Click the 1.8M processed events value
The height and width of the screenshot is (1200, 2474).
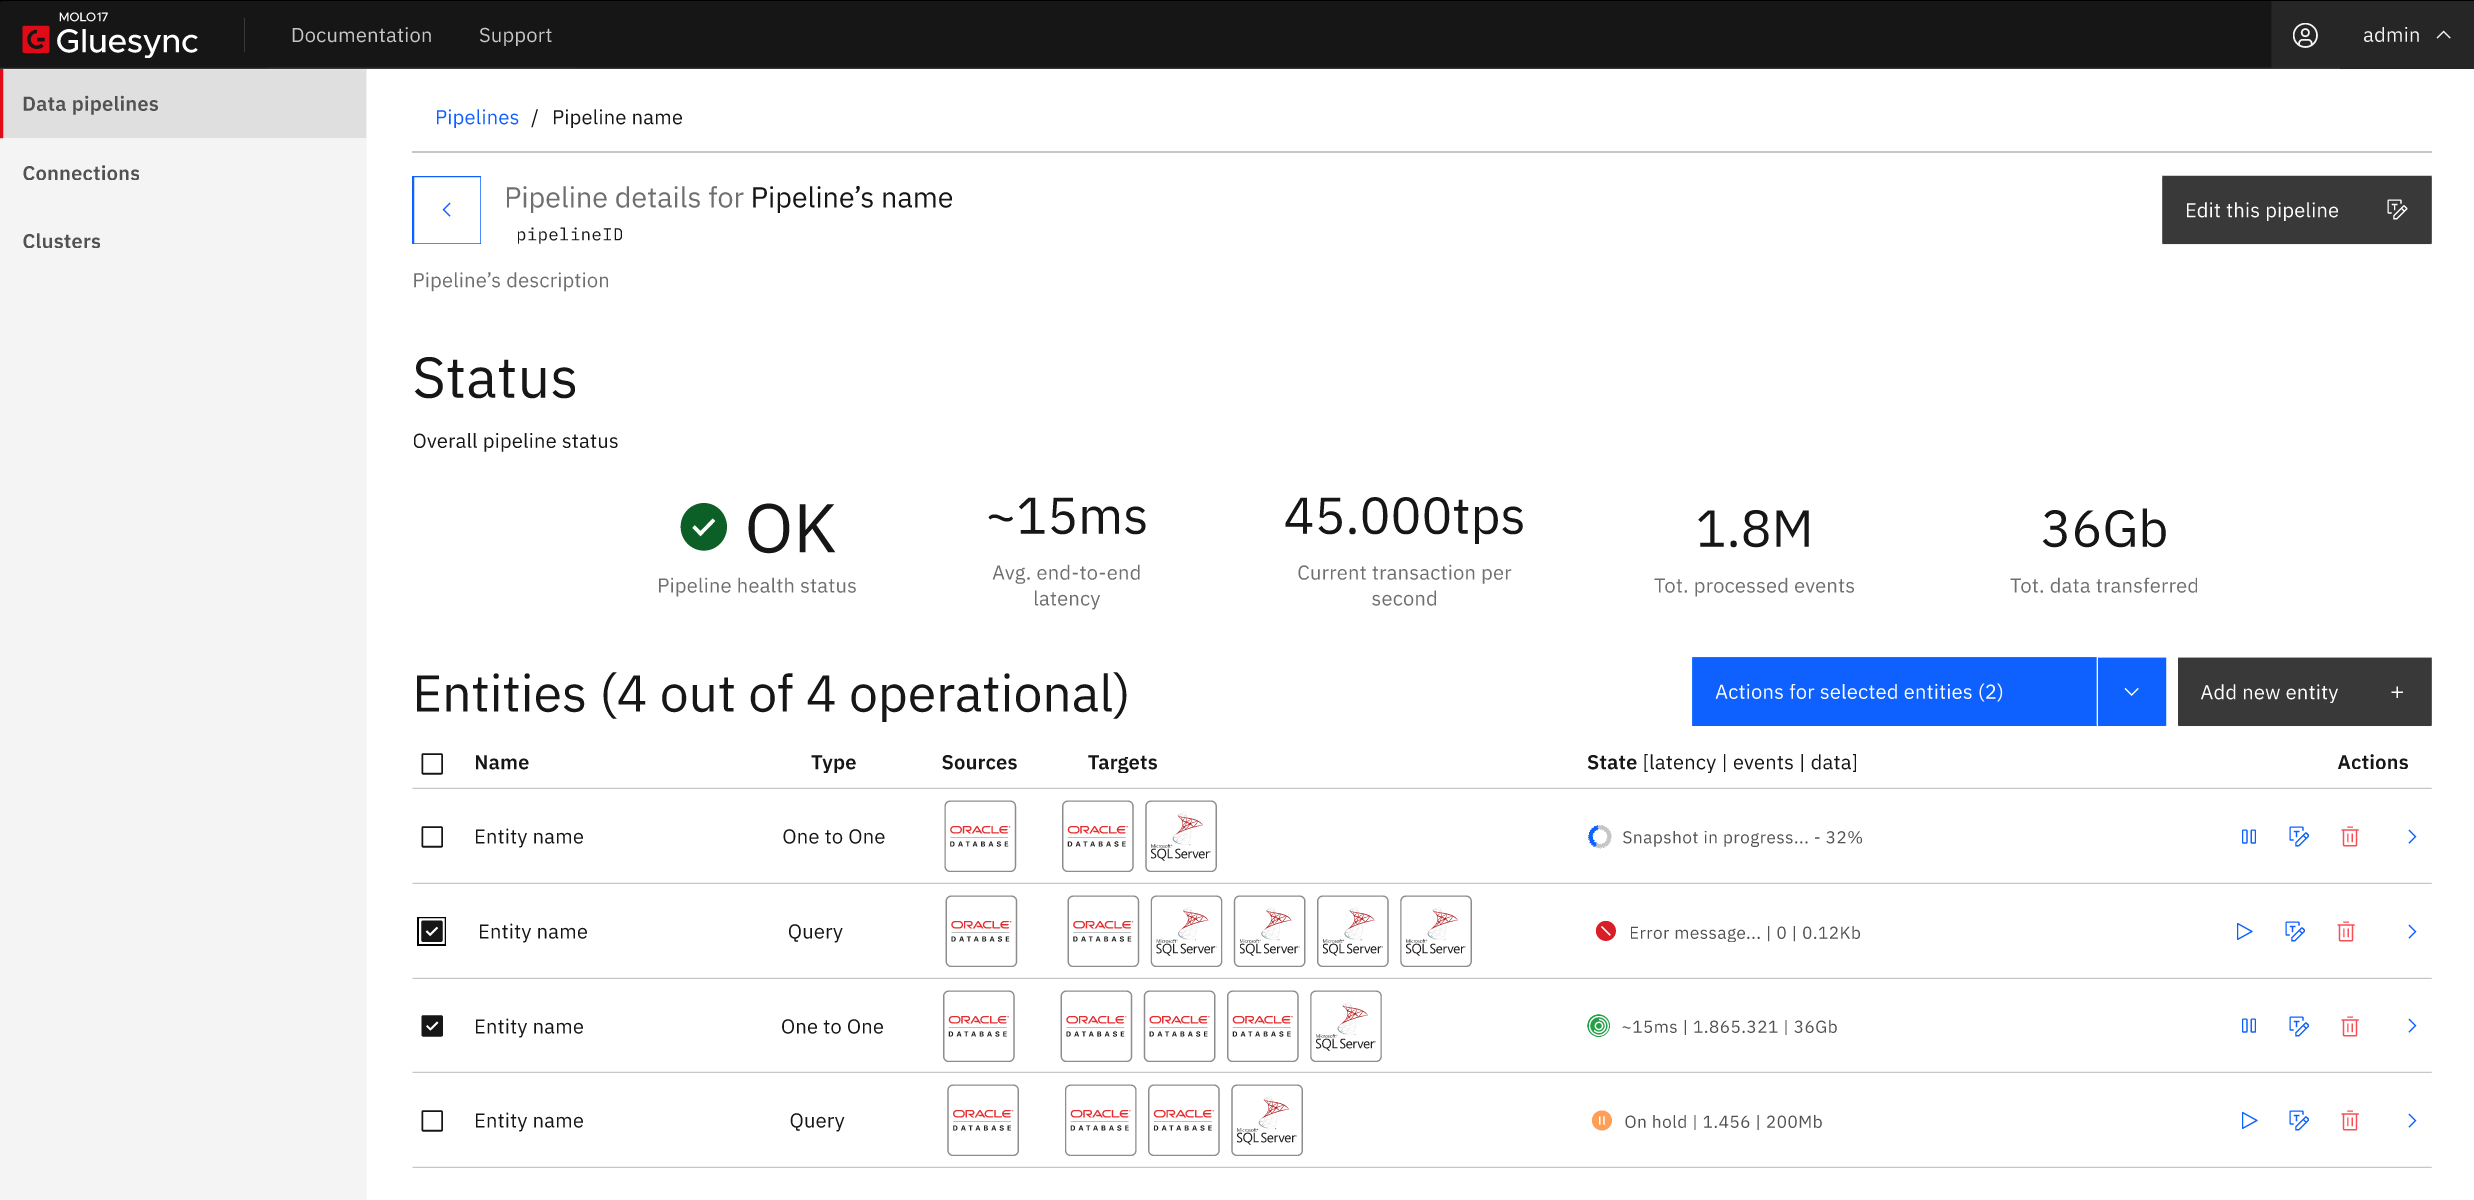click(1754, 529)
